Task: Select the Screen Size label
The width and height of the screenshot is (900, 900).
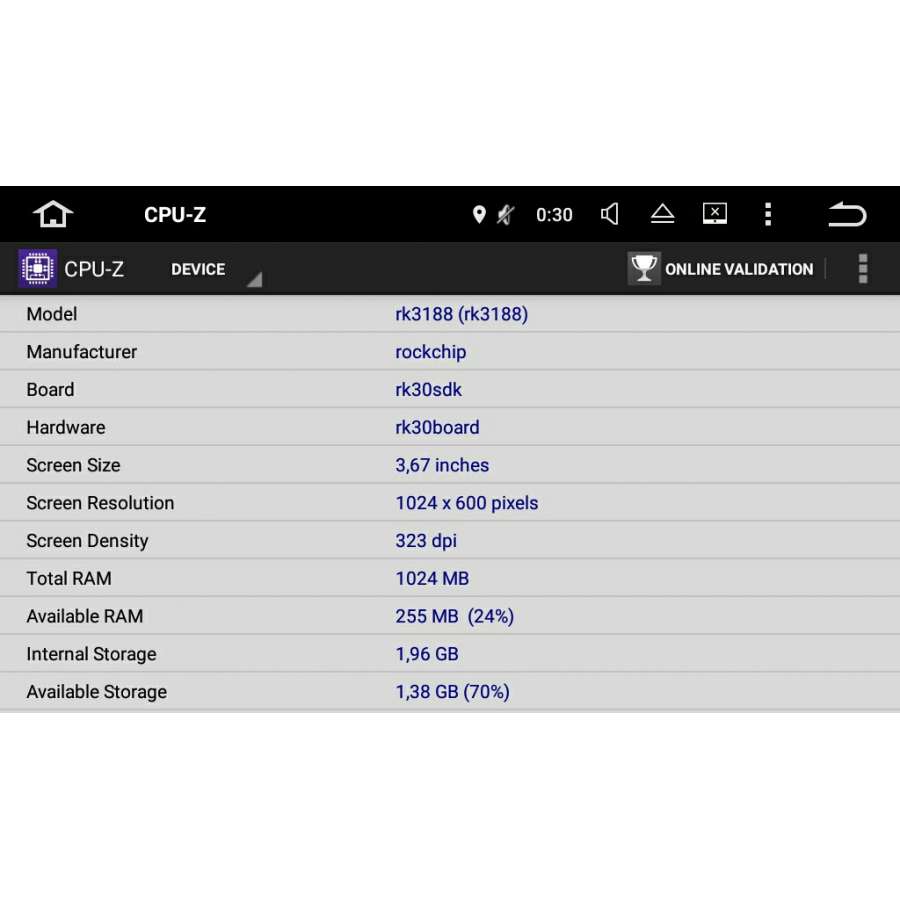Action: coord(73,465)
